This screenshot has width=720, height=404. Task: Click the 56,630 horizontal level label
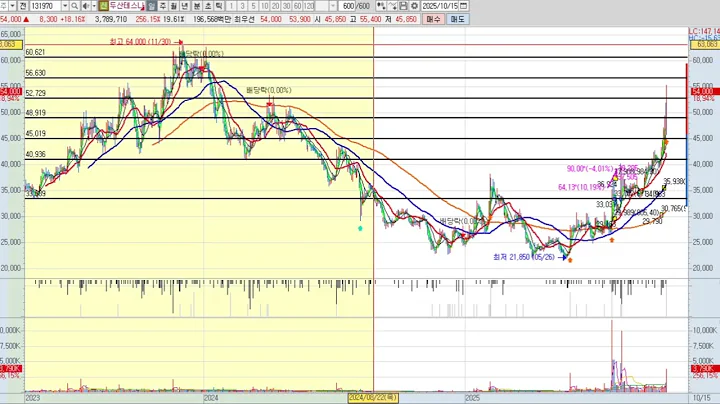tap(35, 73)
